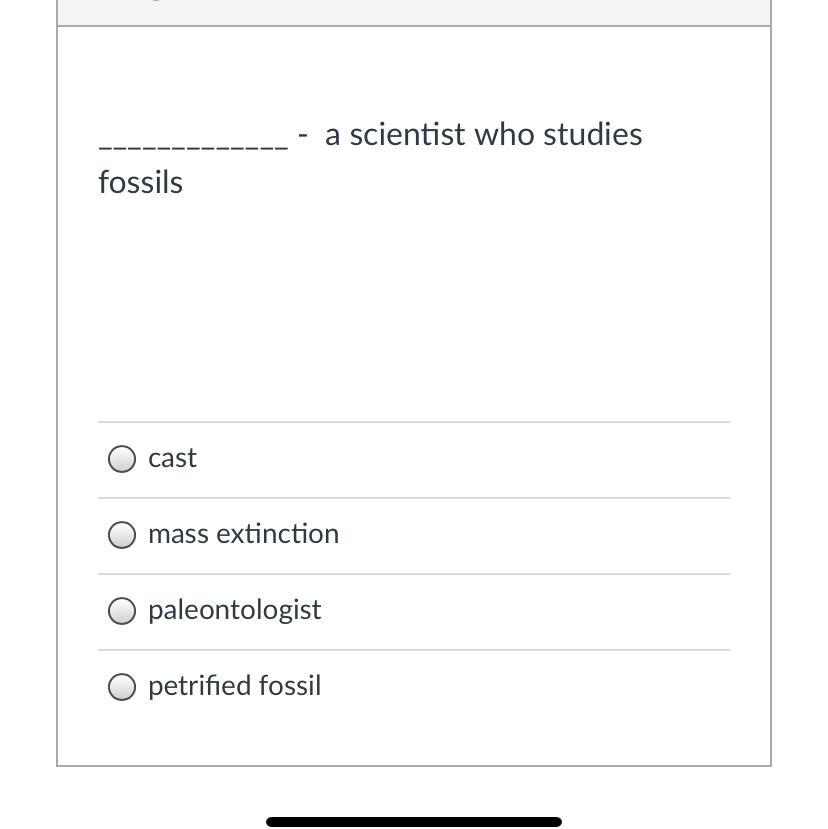Viewport: 828px width, 829px height.
Task: Select the 'cast' radio button
Action: pyautogui.click(x=122, y=459)
